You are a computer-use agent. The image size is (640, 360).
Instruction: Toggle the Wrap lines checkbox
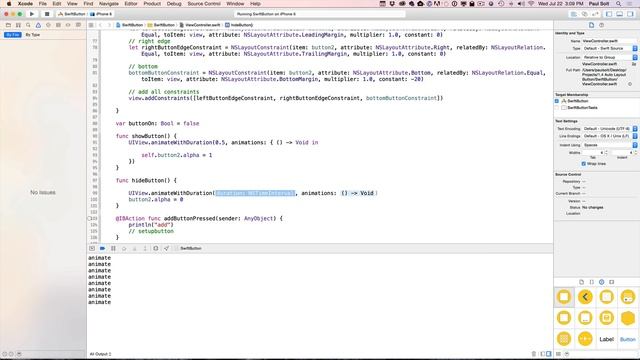(x=584, y=164)
